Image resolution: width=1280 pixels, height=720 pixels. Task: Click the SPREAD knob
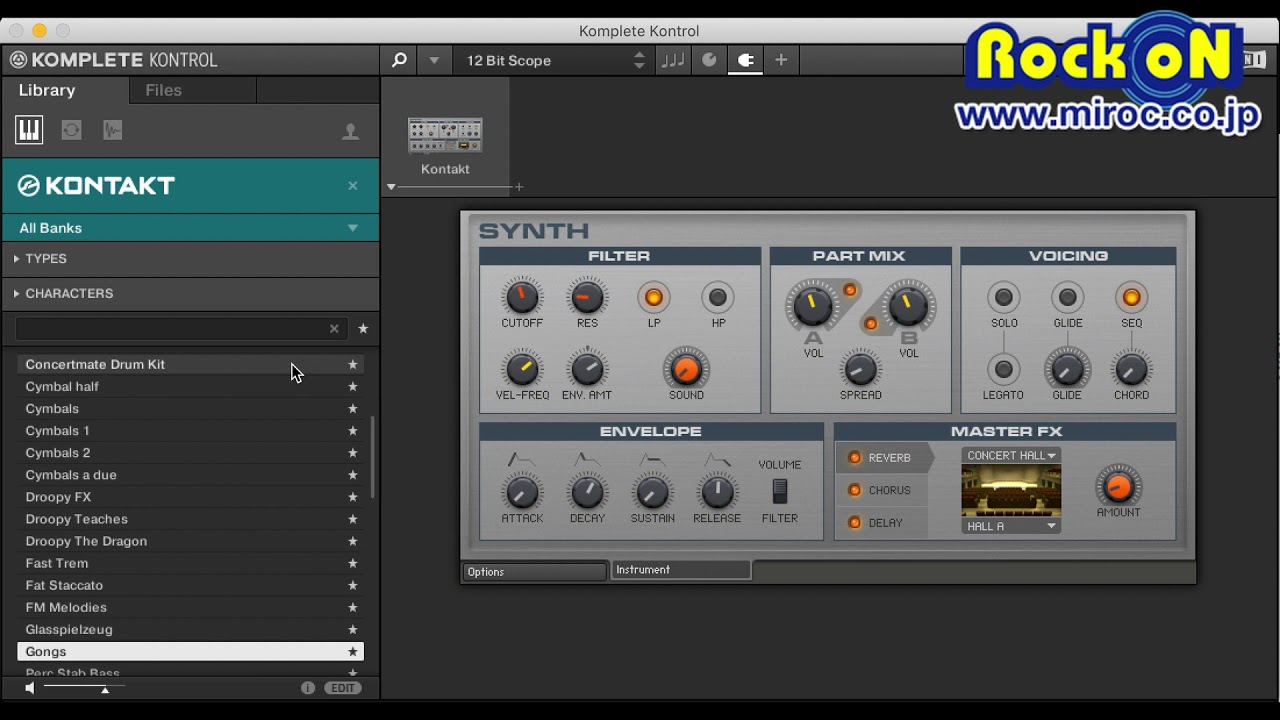[860, 369]
